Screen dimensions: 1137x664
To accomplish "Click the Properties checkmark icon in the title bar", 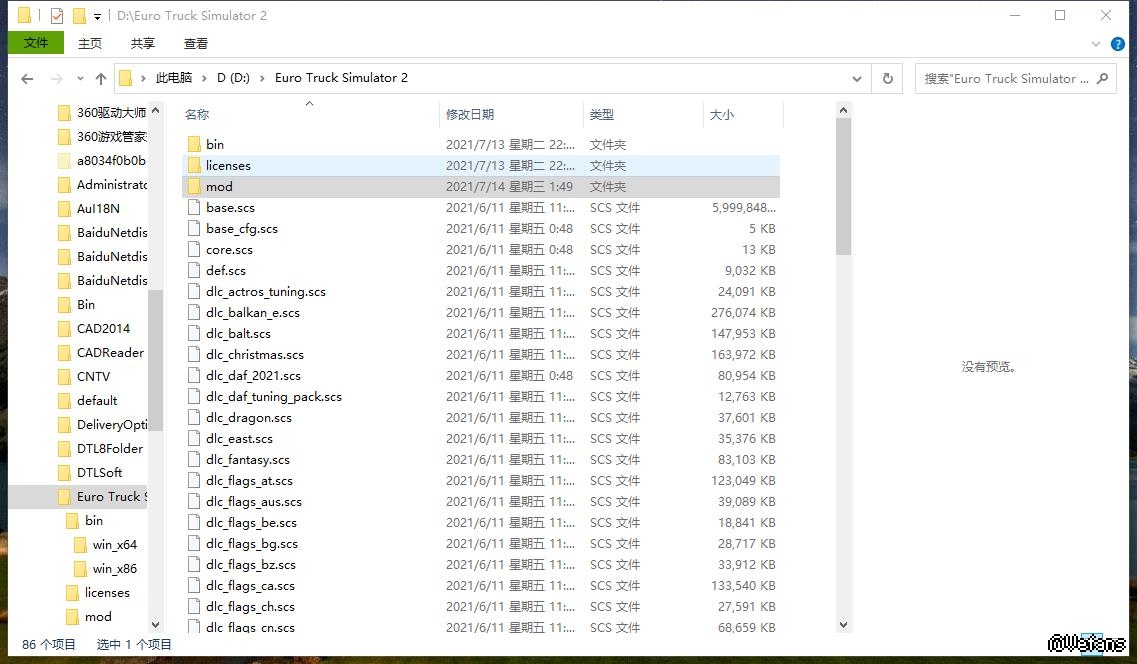I will click(56, 16).
